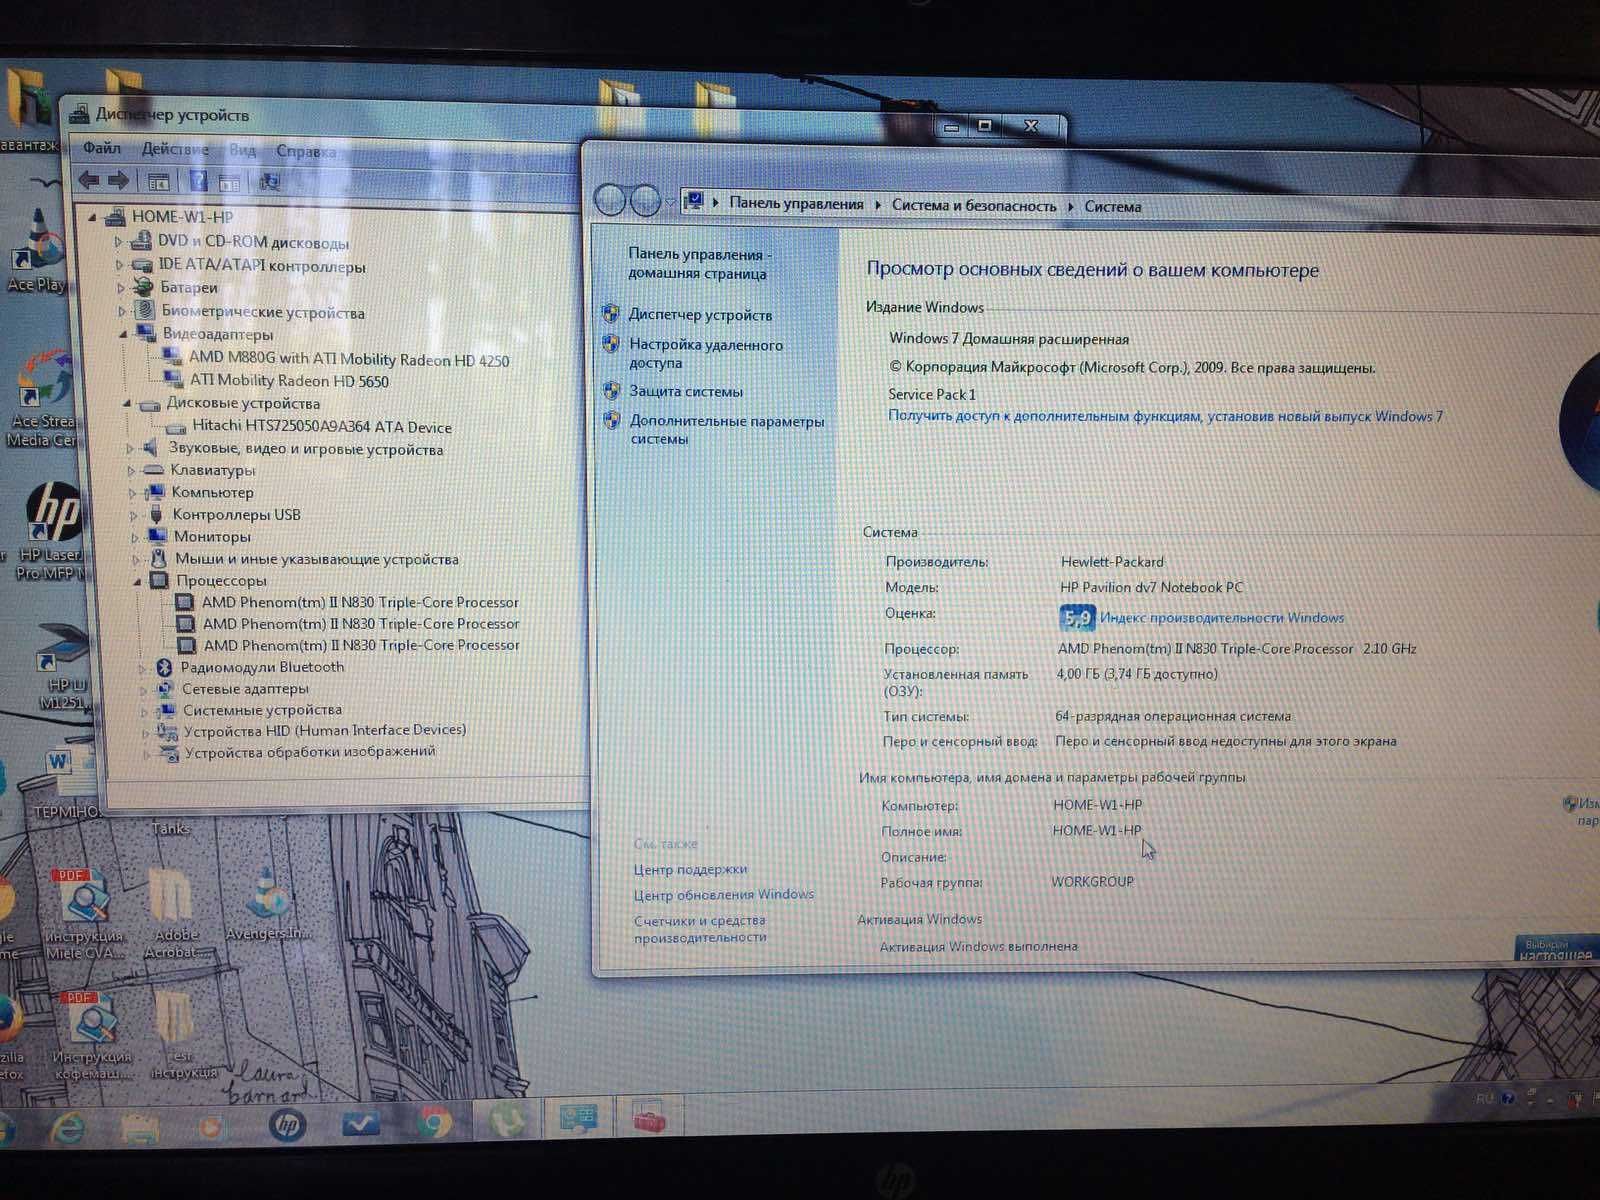Click the green uTorrent icon on taskbar

(507, 1122)
